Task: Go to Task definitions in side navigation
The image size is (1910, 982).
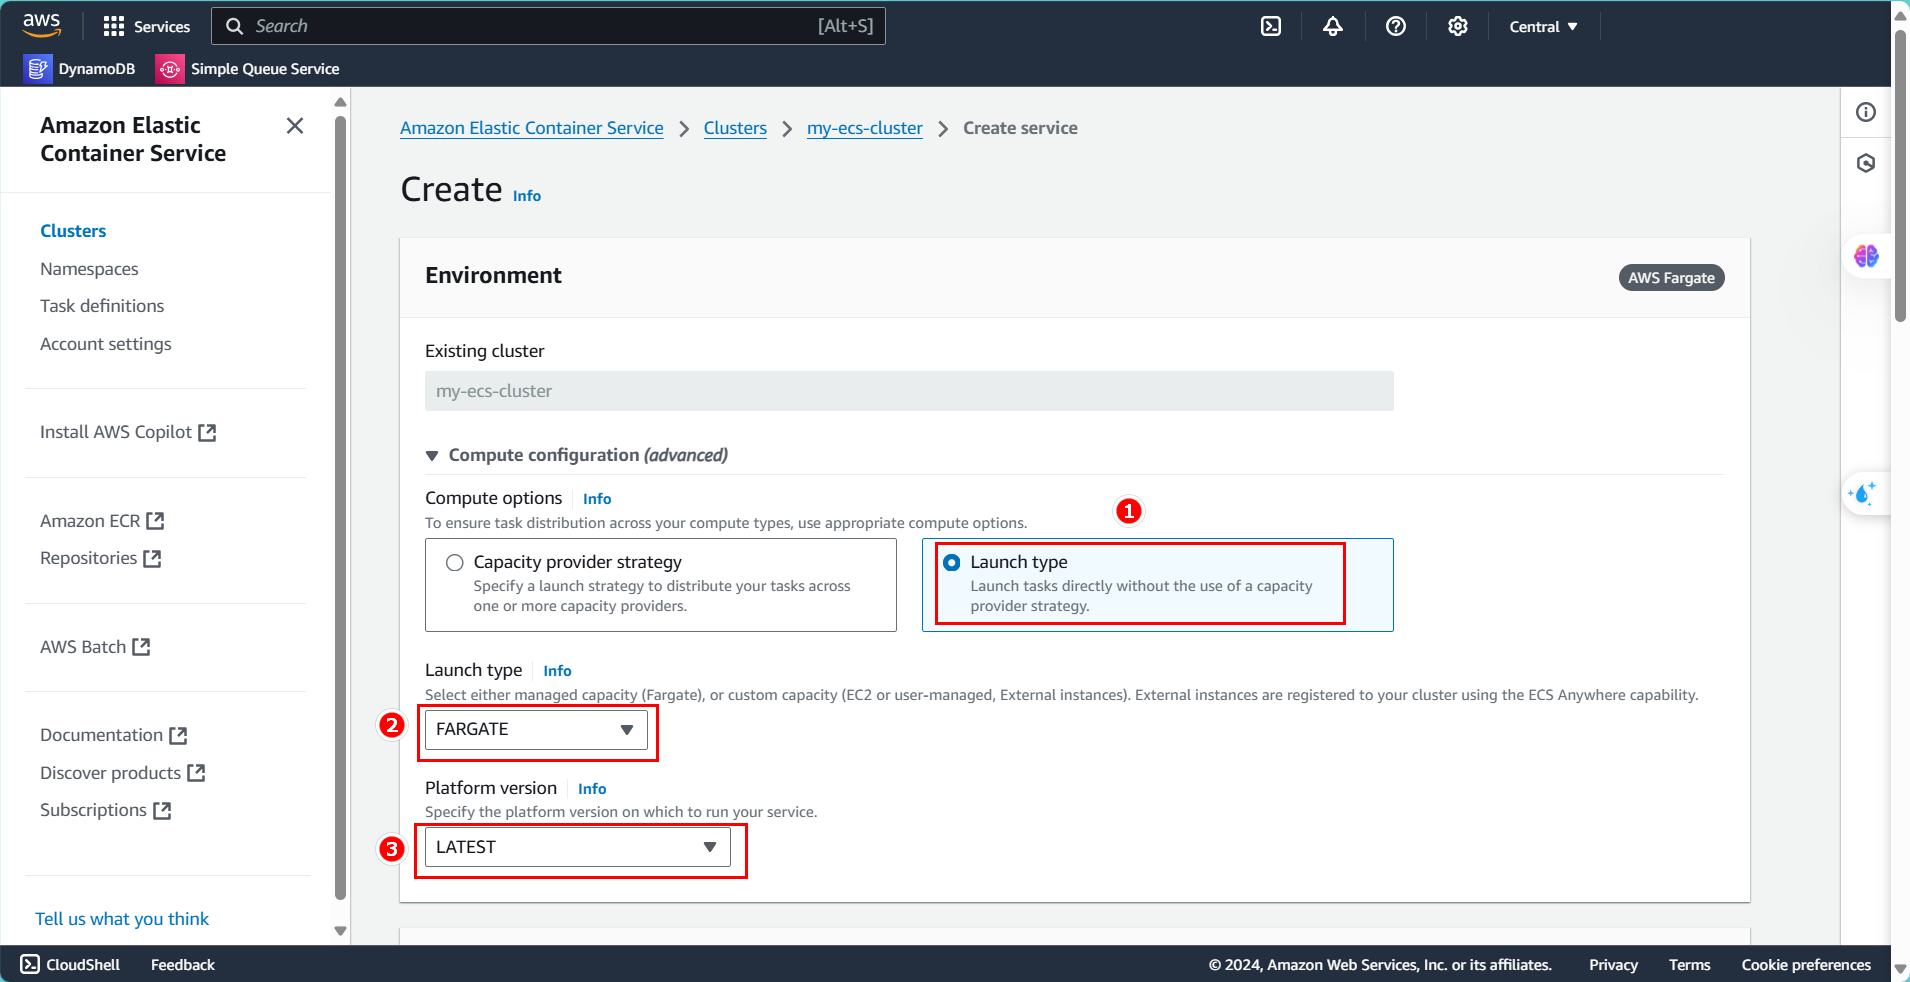Action: point(102,306)
